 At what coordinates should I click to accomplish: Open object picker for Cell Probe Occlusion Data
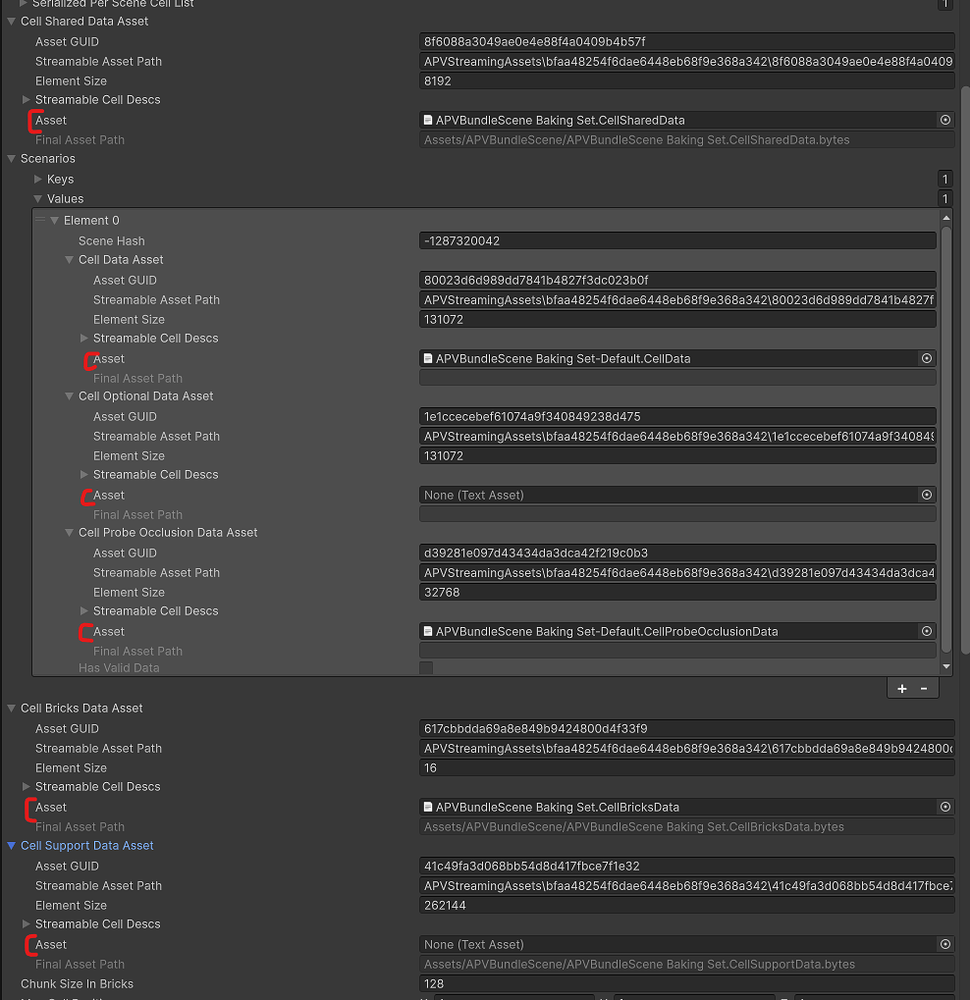point(926,631)
